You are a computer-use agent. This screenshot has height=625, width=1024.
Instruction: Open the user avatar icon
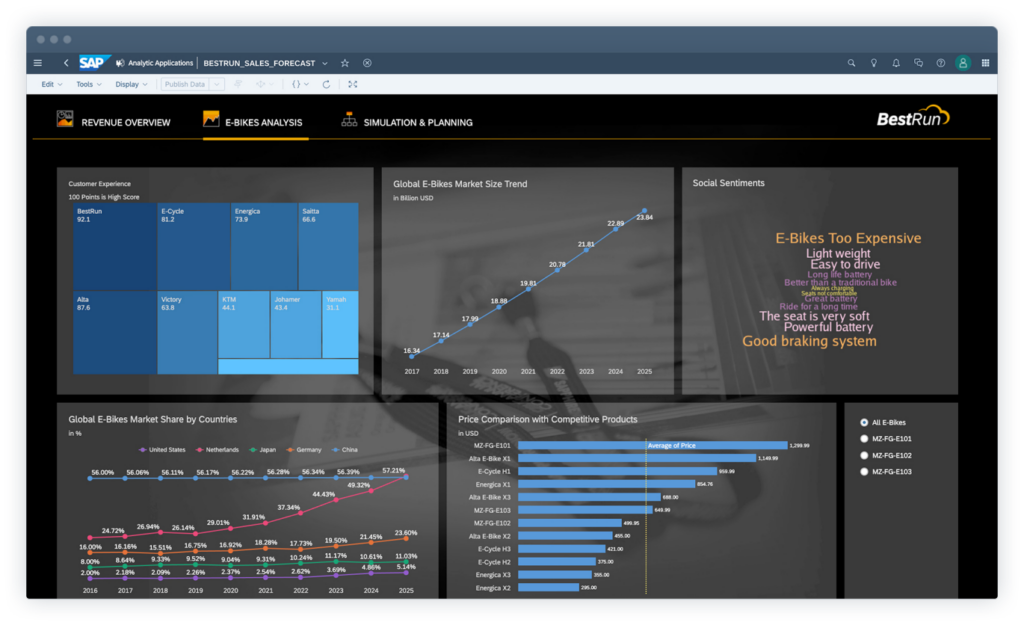click(x=963, y=62)
